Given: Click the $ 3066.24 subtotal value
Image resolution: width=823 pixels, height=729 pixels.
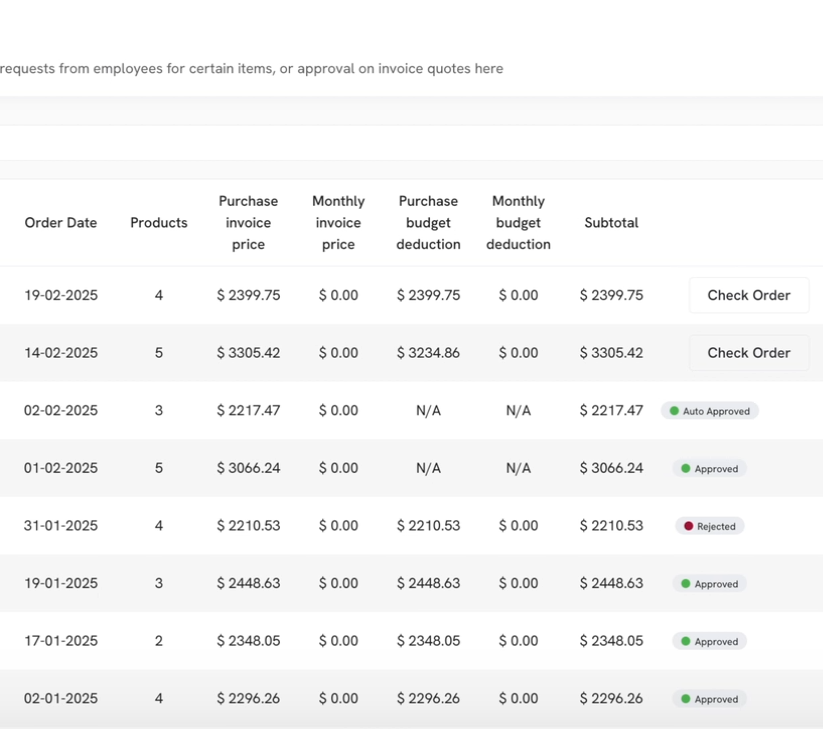Looking at the screenshot, I should 611,468.
